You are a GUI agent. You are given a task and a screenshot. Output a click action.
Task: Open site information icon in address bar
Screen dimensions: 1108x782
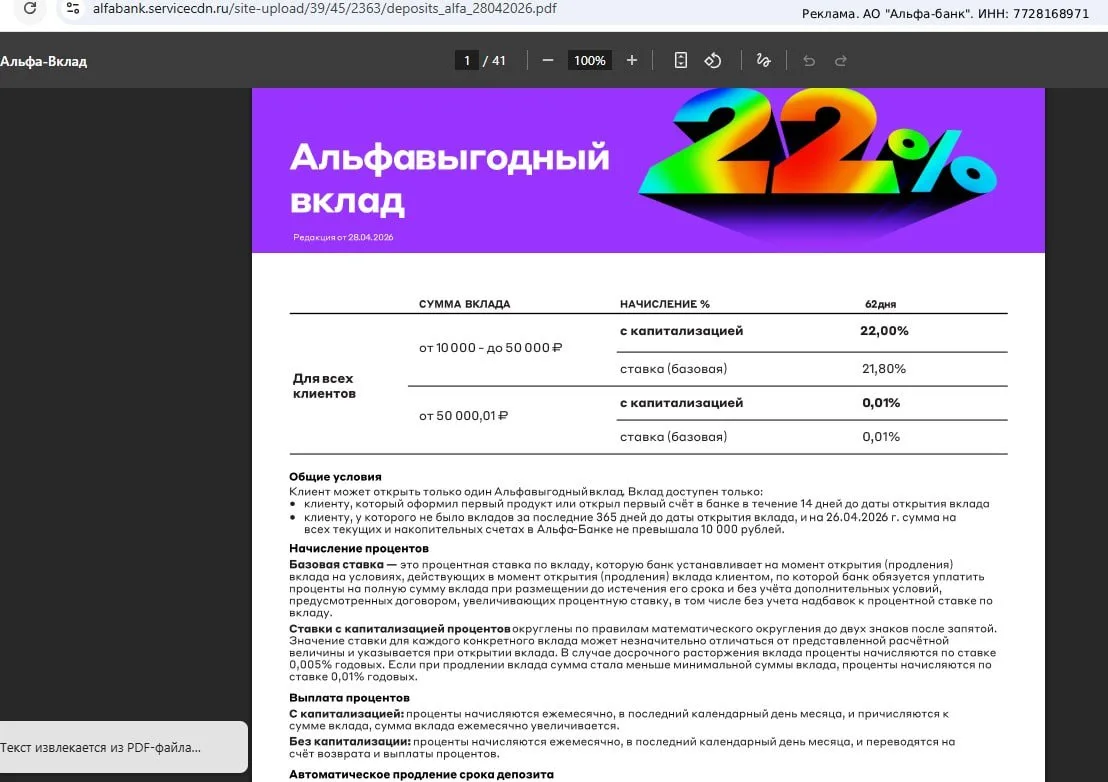[x=72, y=8]
